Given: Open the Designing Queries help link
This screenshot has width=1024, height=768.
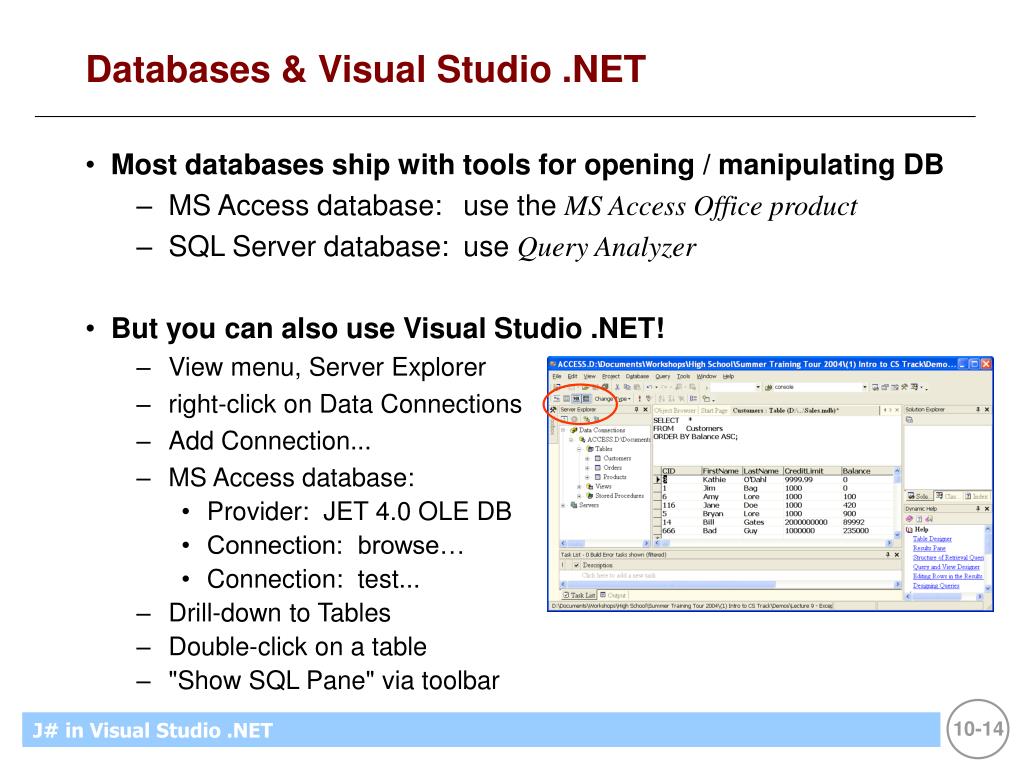Looking at the screenshot, I should [x=936, y=586].
